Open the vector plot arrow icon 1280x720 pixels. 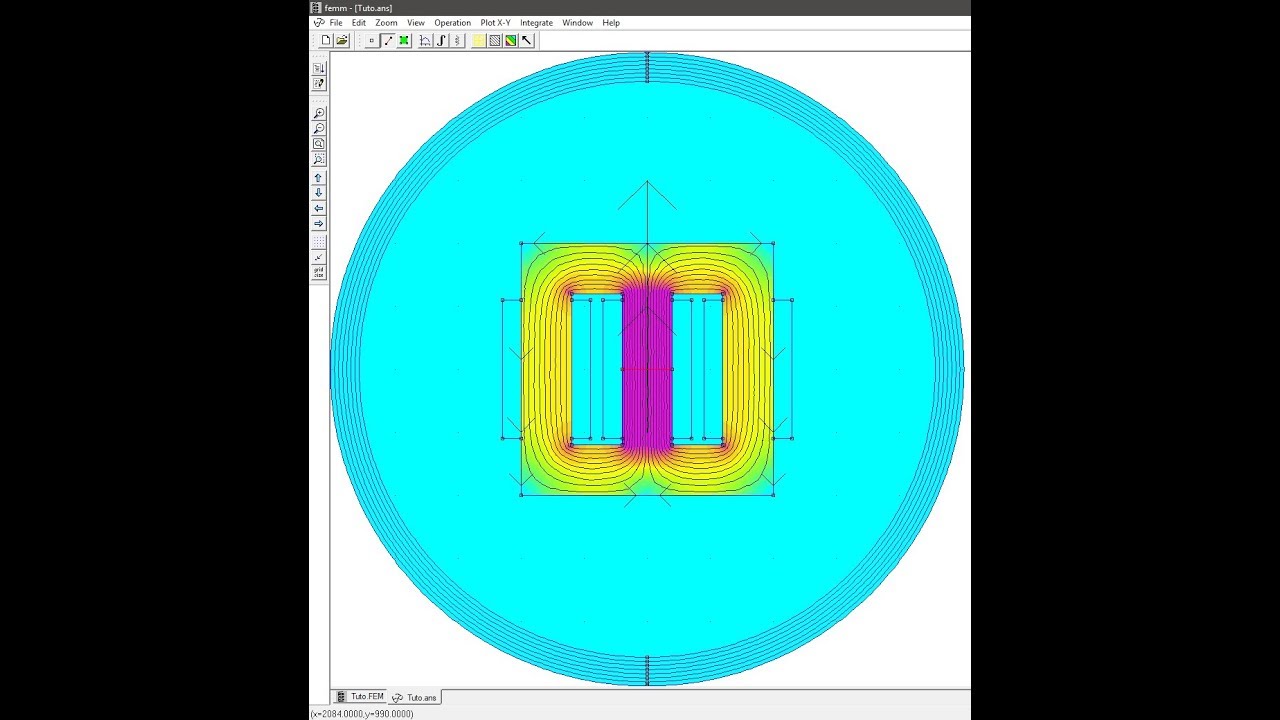coord(527,40)
